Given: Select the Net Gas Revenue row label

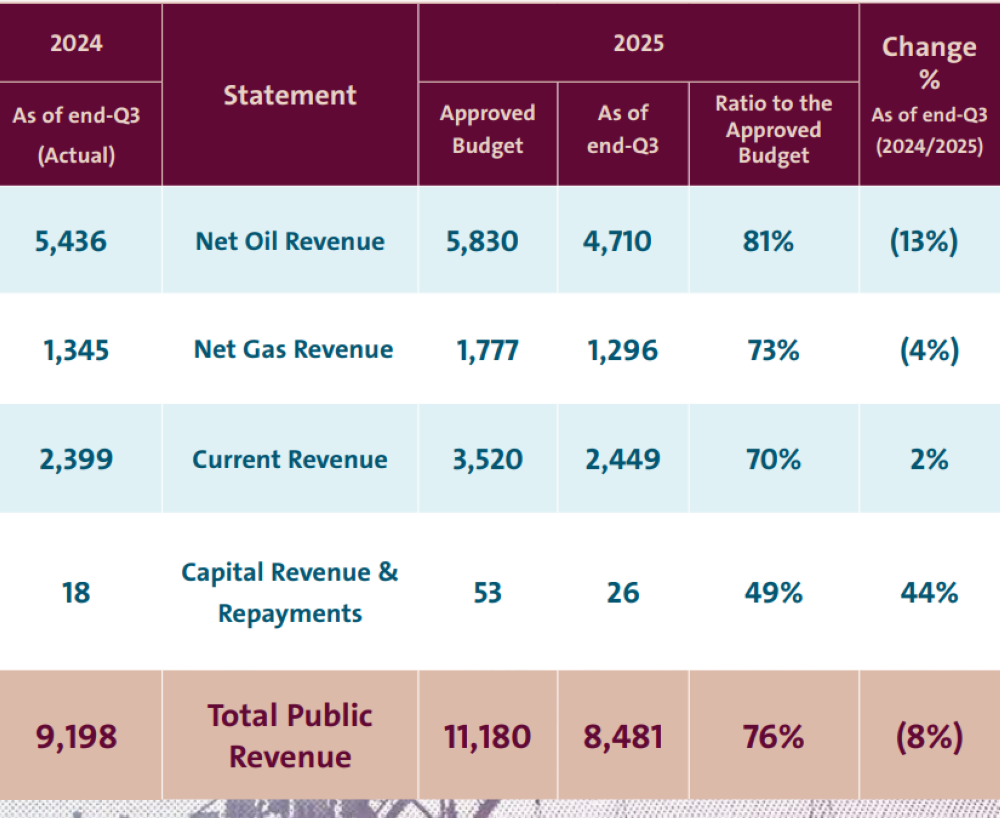Looking at the screenshot, I should click(x=293, y=350).
